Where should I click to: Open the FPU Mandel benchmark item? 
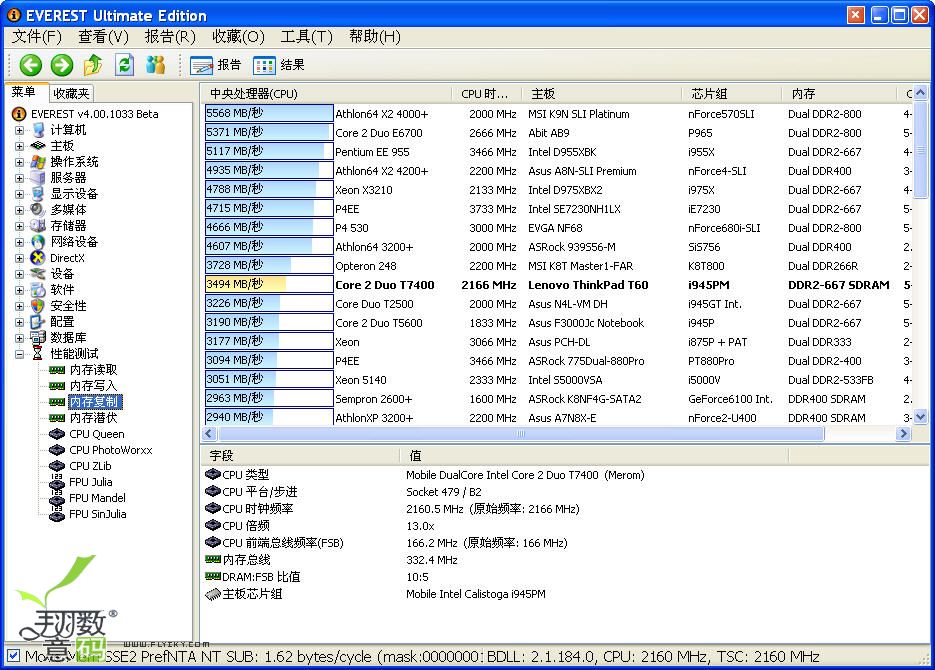point(97,498)
